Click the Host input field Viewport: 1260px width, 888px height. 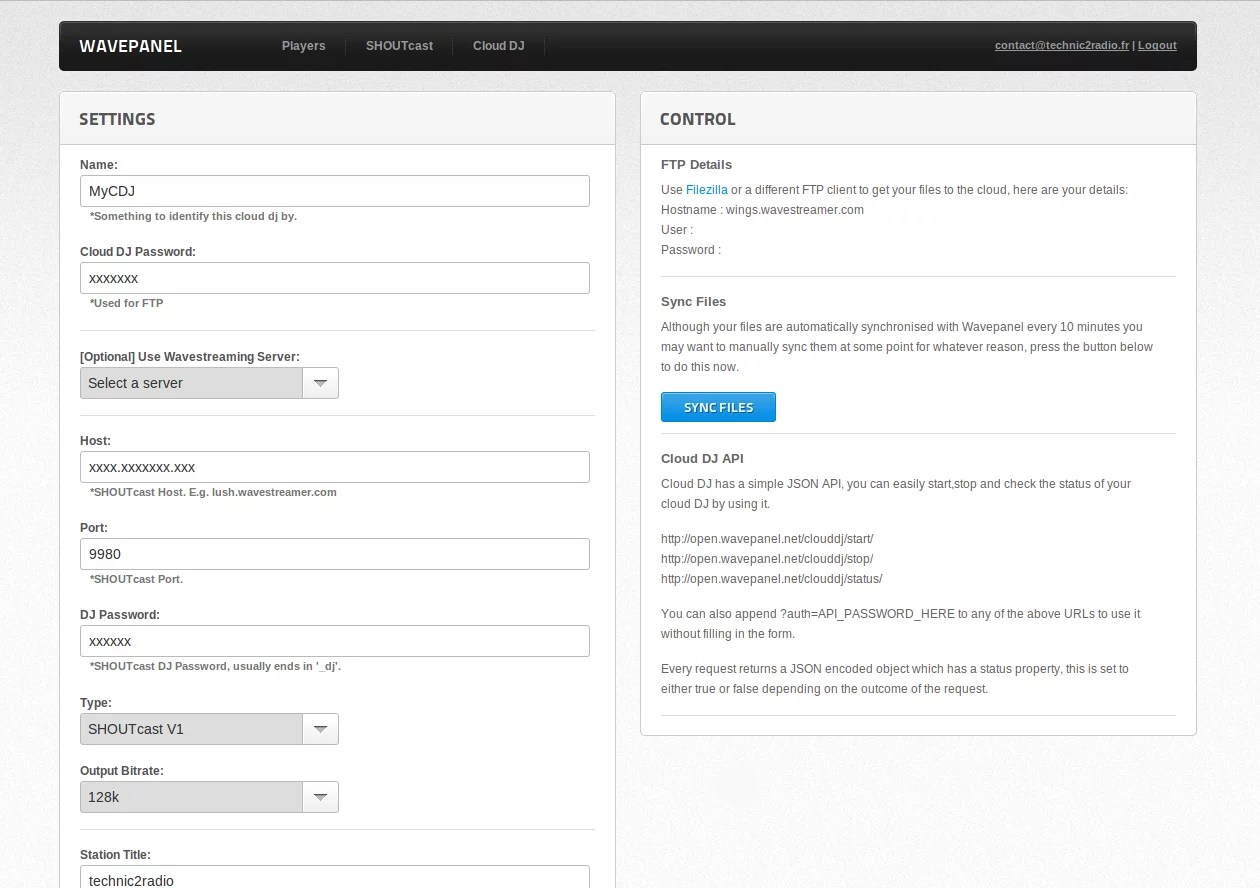coord(334,467)
